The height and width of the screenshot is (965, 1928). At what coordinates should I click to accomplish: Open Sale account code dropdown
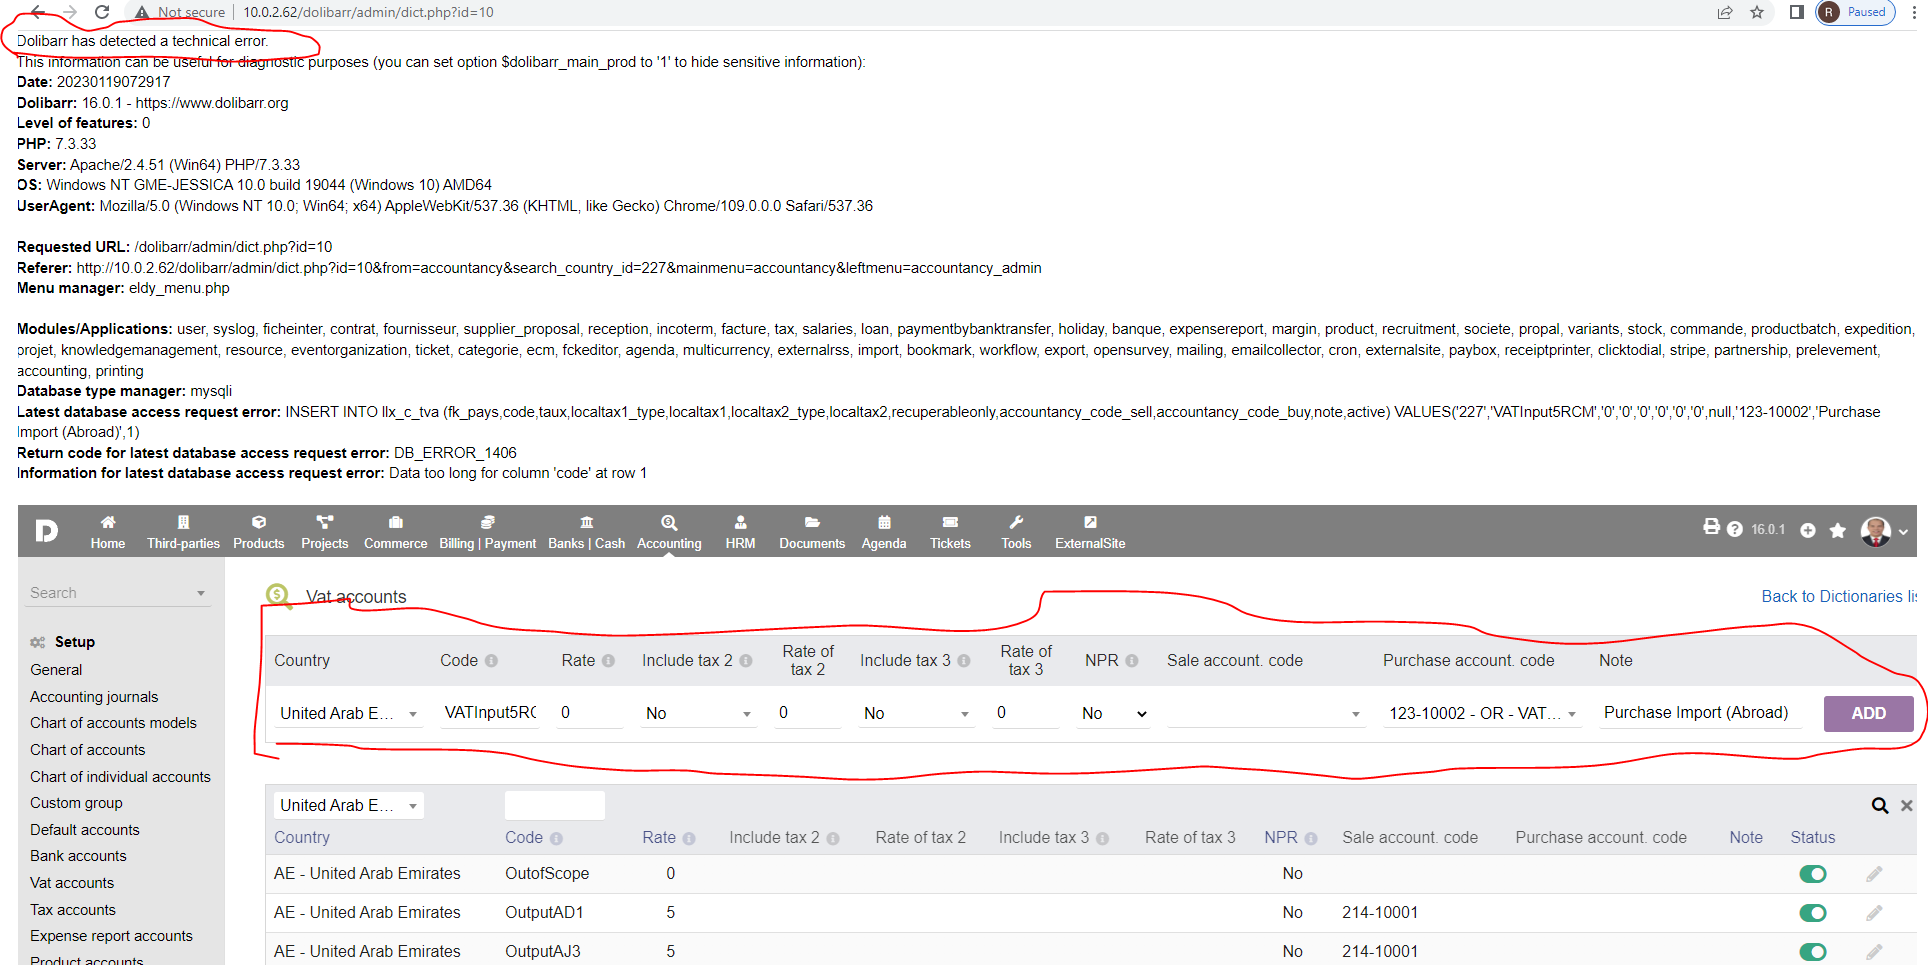[1265, 713]
